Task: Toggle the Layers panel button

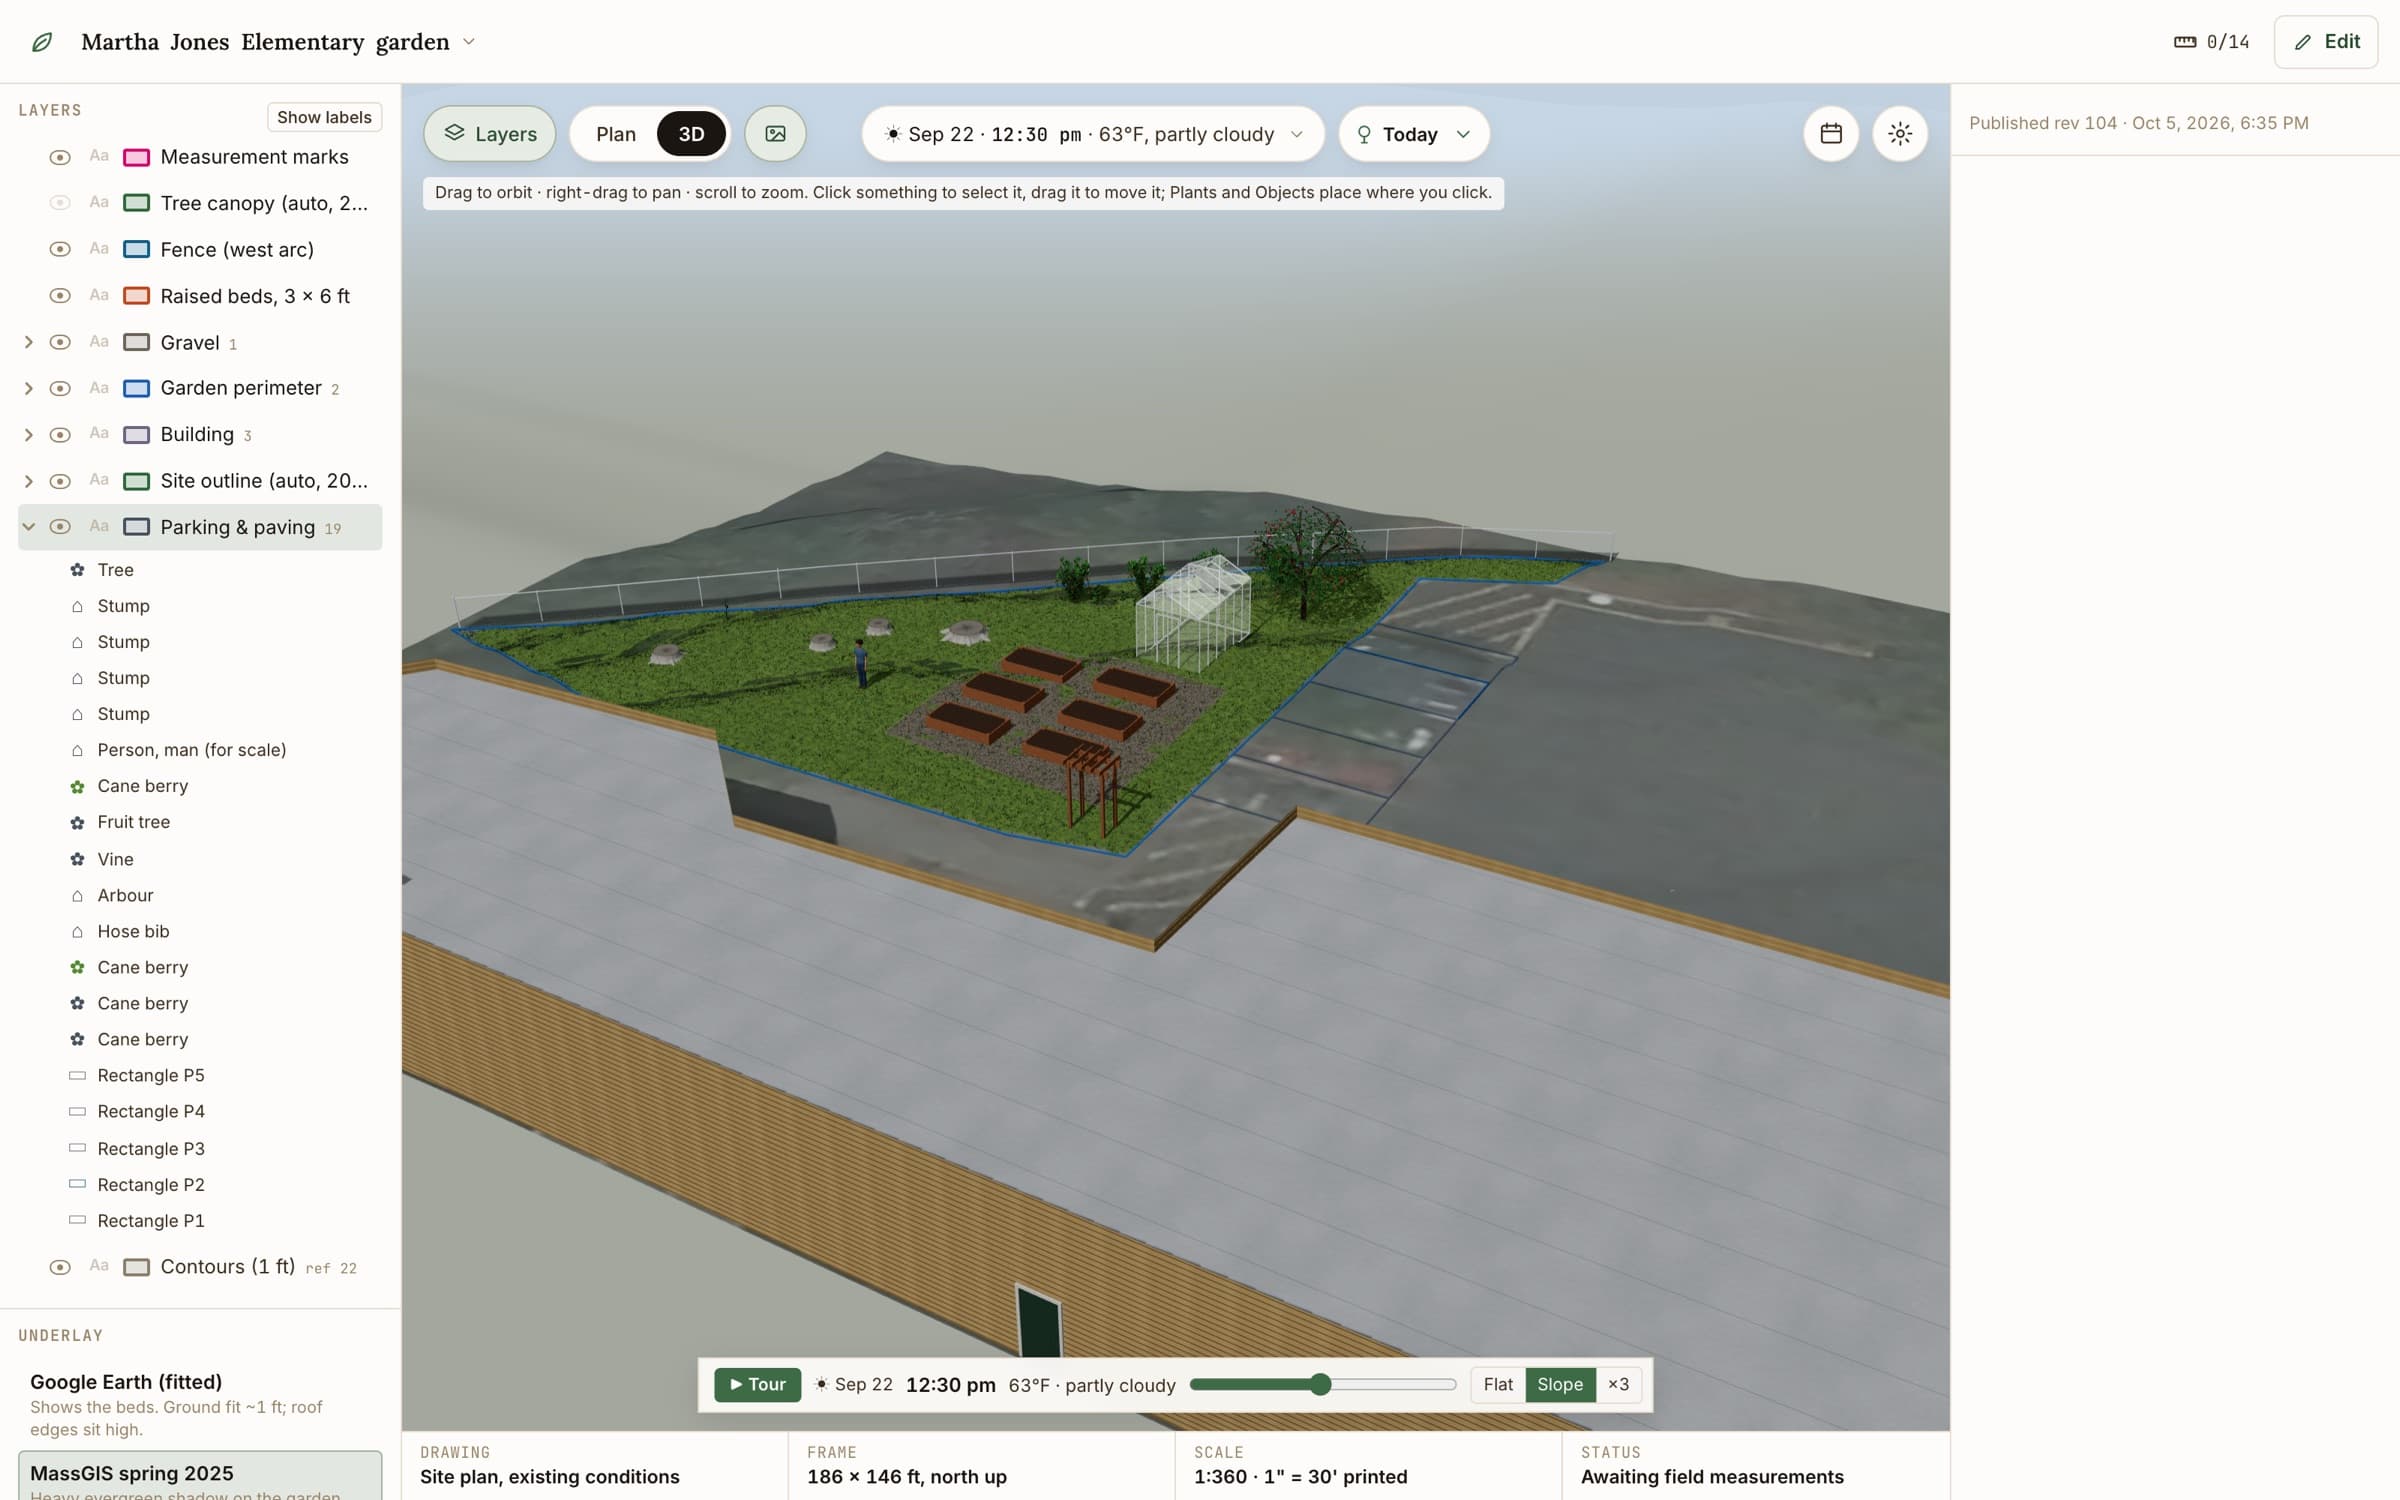Action: 490,134
